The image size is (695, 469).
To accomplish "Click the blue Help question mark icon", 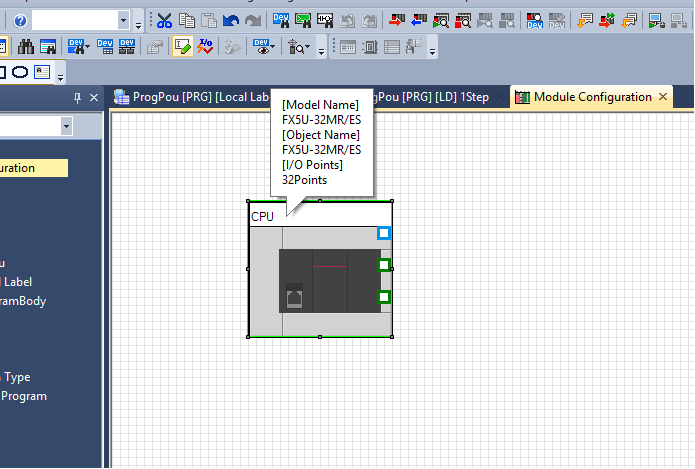I will click(20, 21).
